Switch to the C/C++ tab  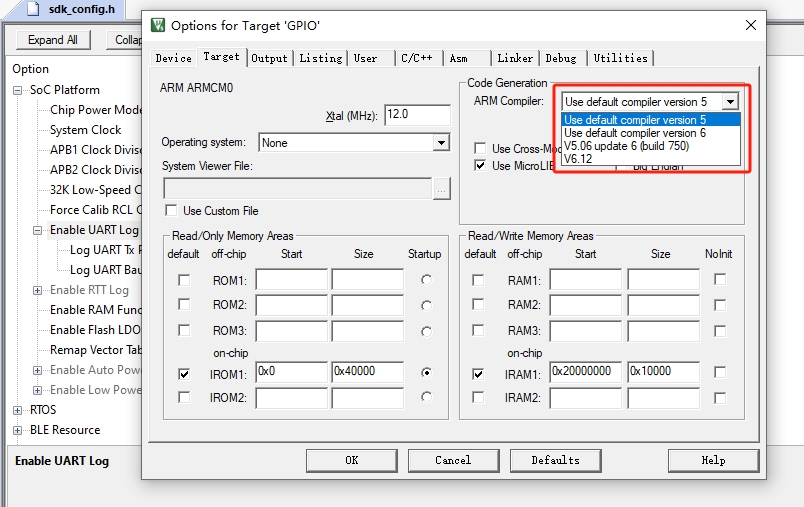coord(417,58)
